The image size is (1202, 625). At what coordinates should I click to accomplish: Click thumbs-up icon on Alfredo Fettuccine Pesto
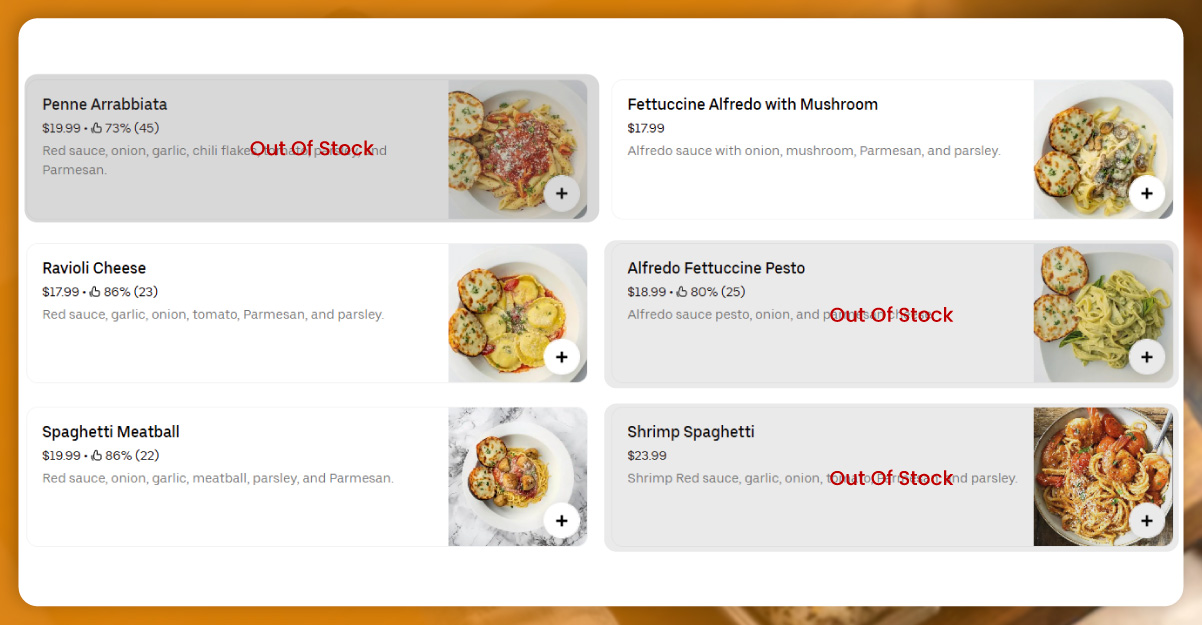tap(682, 292)
